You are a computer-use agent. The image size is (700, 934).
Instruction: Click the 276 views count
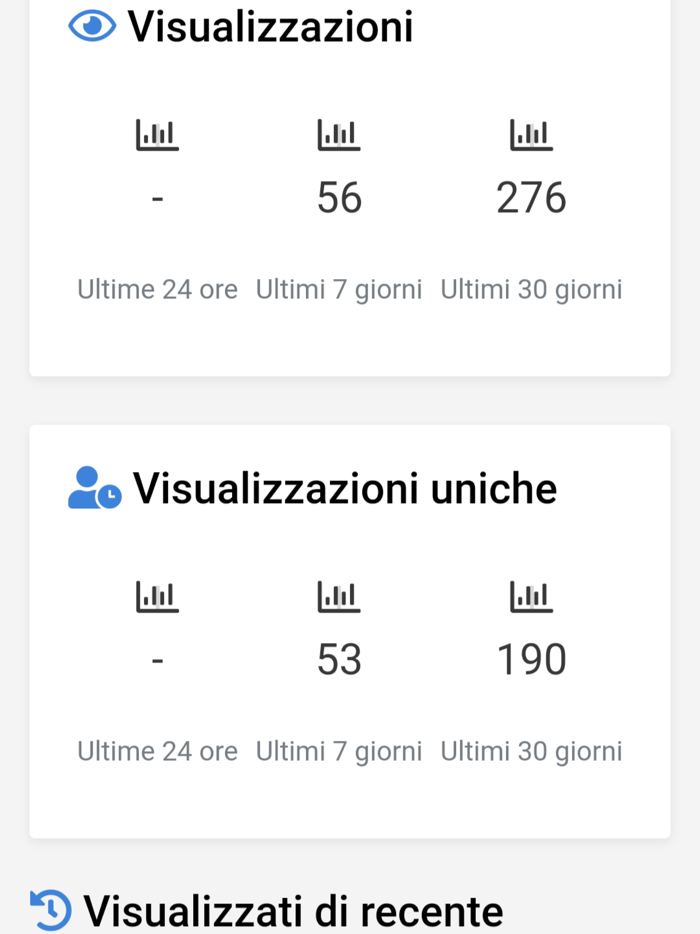[x=531, y=198]
